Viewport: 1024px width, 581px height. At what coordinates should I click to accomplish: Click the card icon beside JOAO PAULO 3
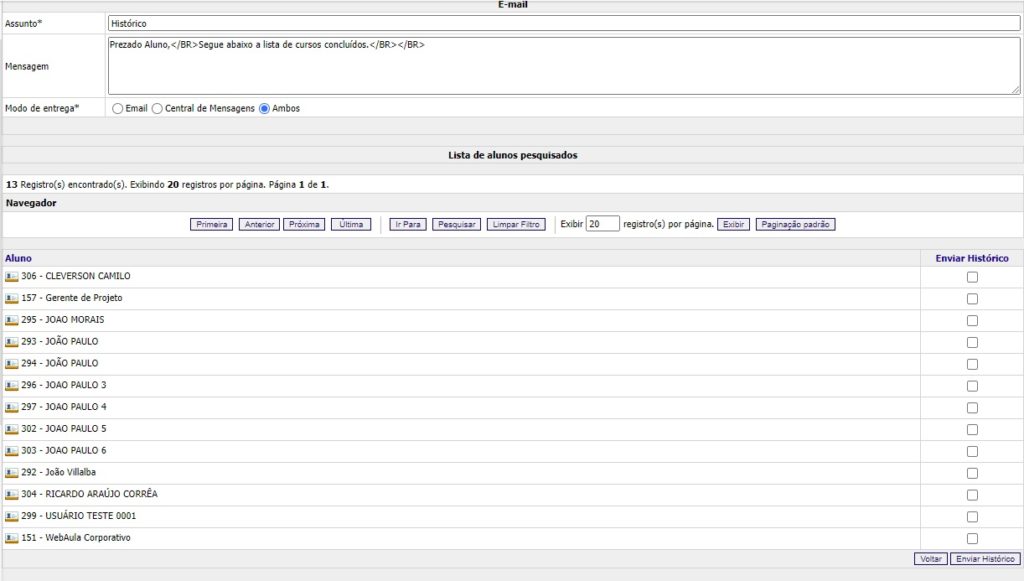pyautogui.click(x=12, y=386)
